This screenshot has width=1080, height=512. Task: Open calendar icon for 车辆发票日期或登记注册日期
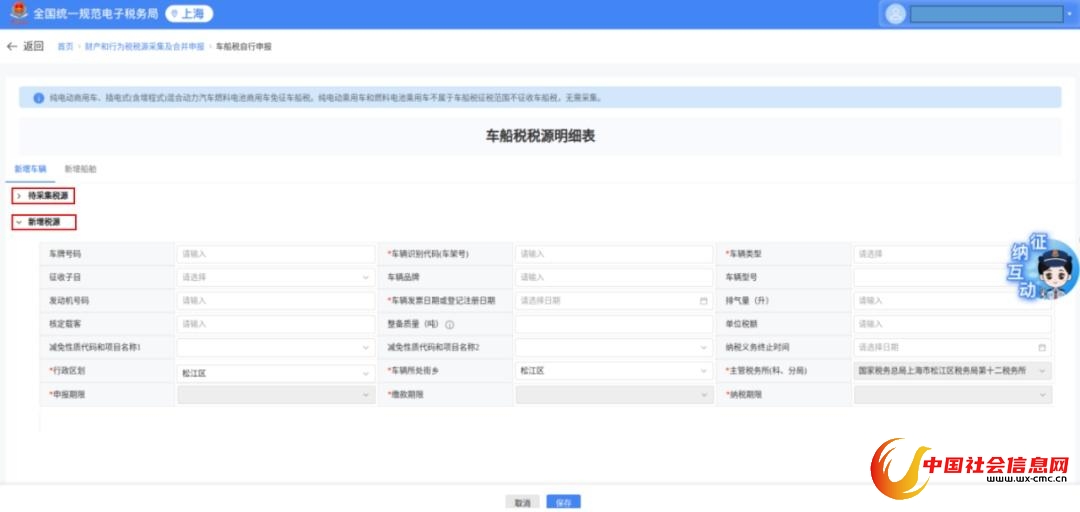[703, 300]
